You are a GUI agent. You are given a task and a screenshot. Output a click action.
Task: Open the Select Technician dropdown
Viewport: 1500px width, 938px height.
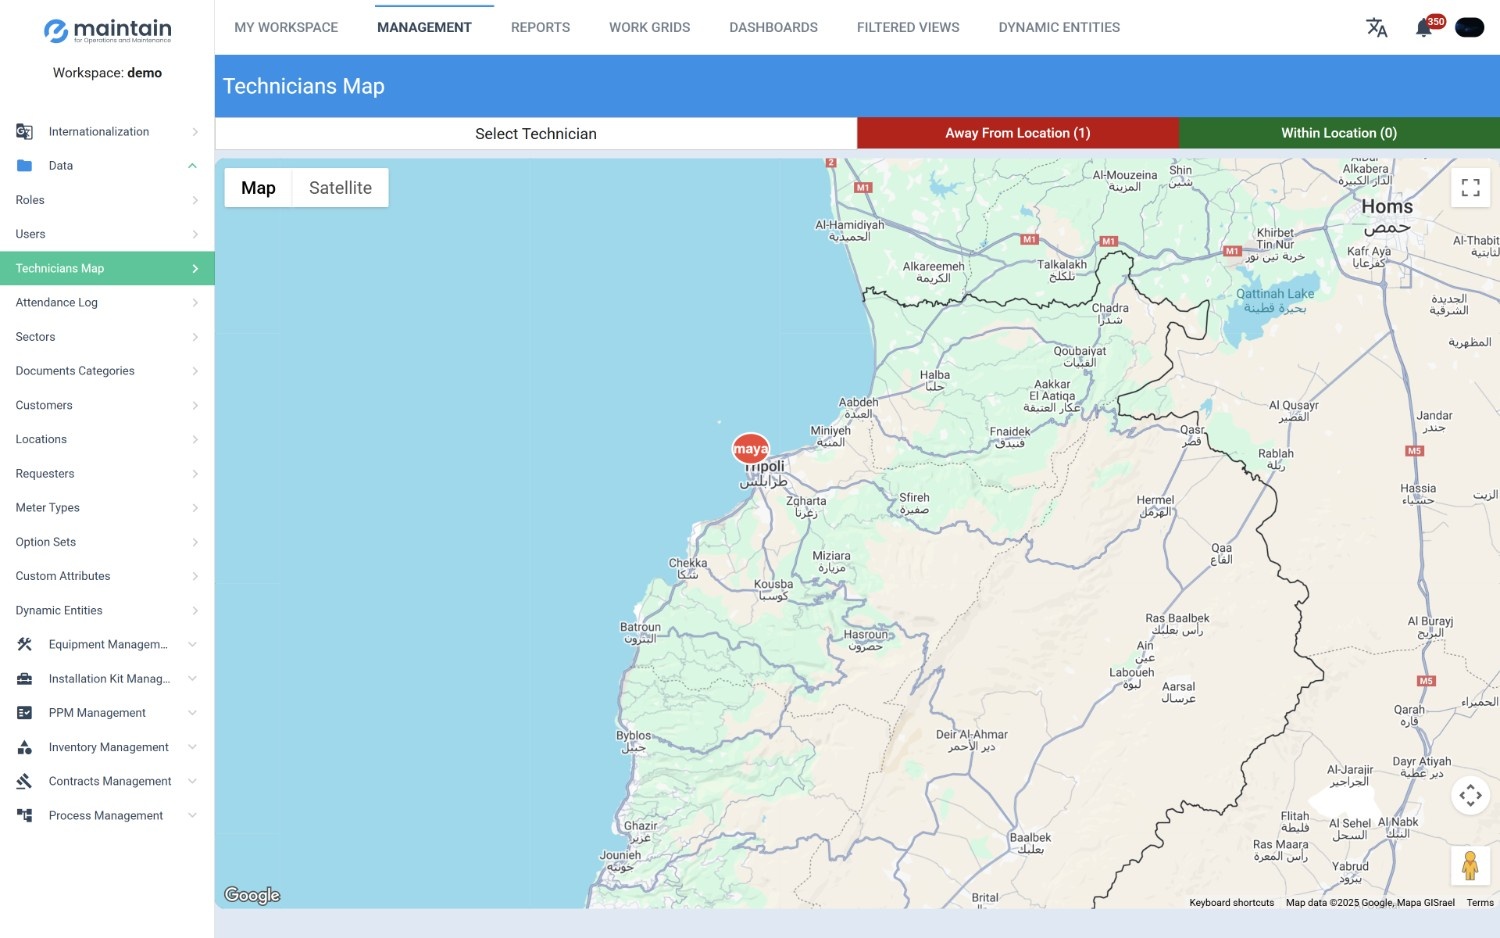tap(536, 134)
